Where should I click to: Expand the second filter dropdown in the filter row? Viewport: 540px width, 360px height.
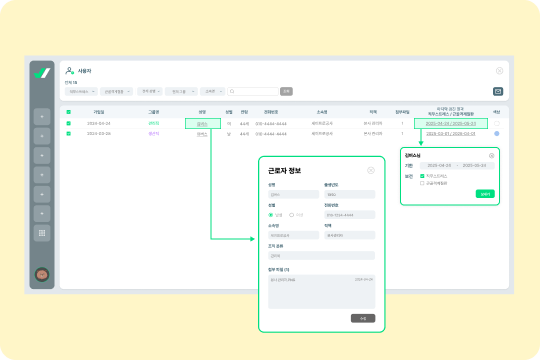coord(116,91)
